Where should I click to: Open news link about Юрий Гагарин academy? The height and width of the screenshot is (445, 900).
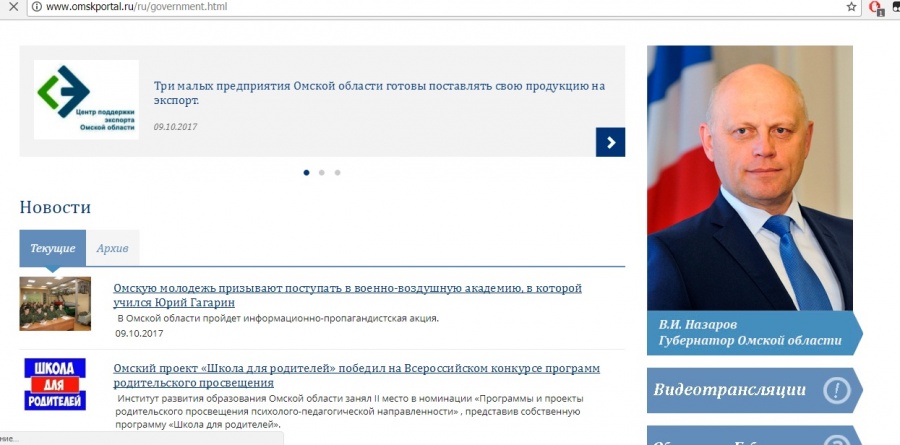(347, 295)
